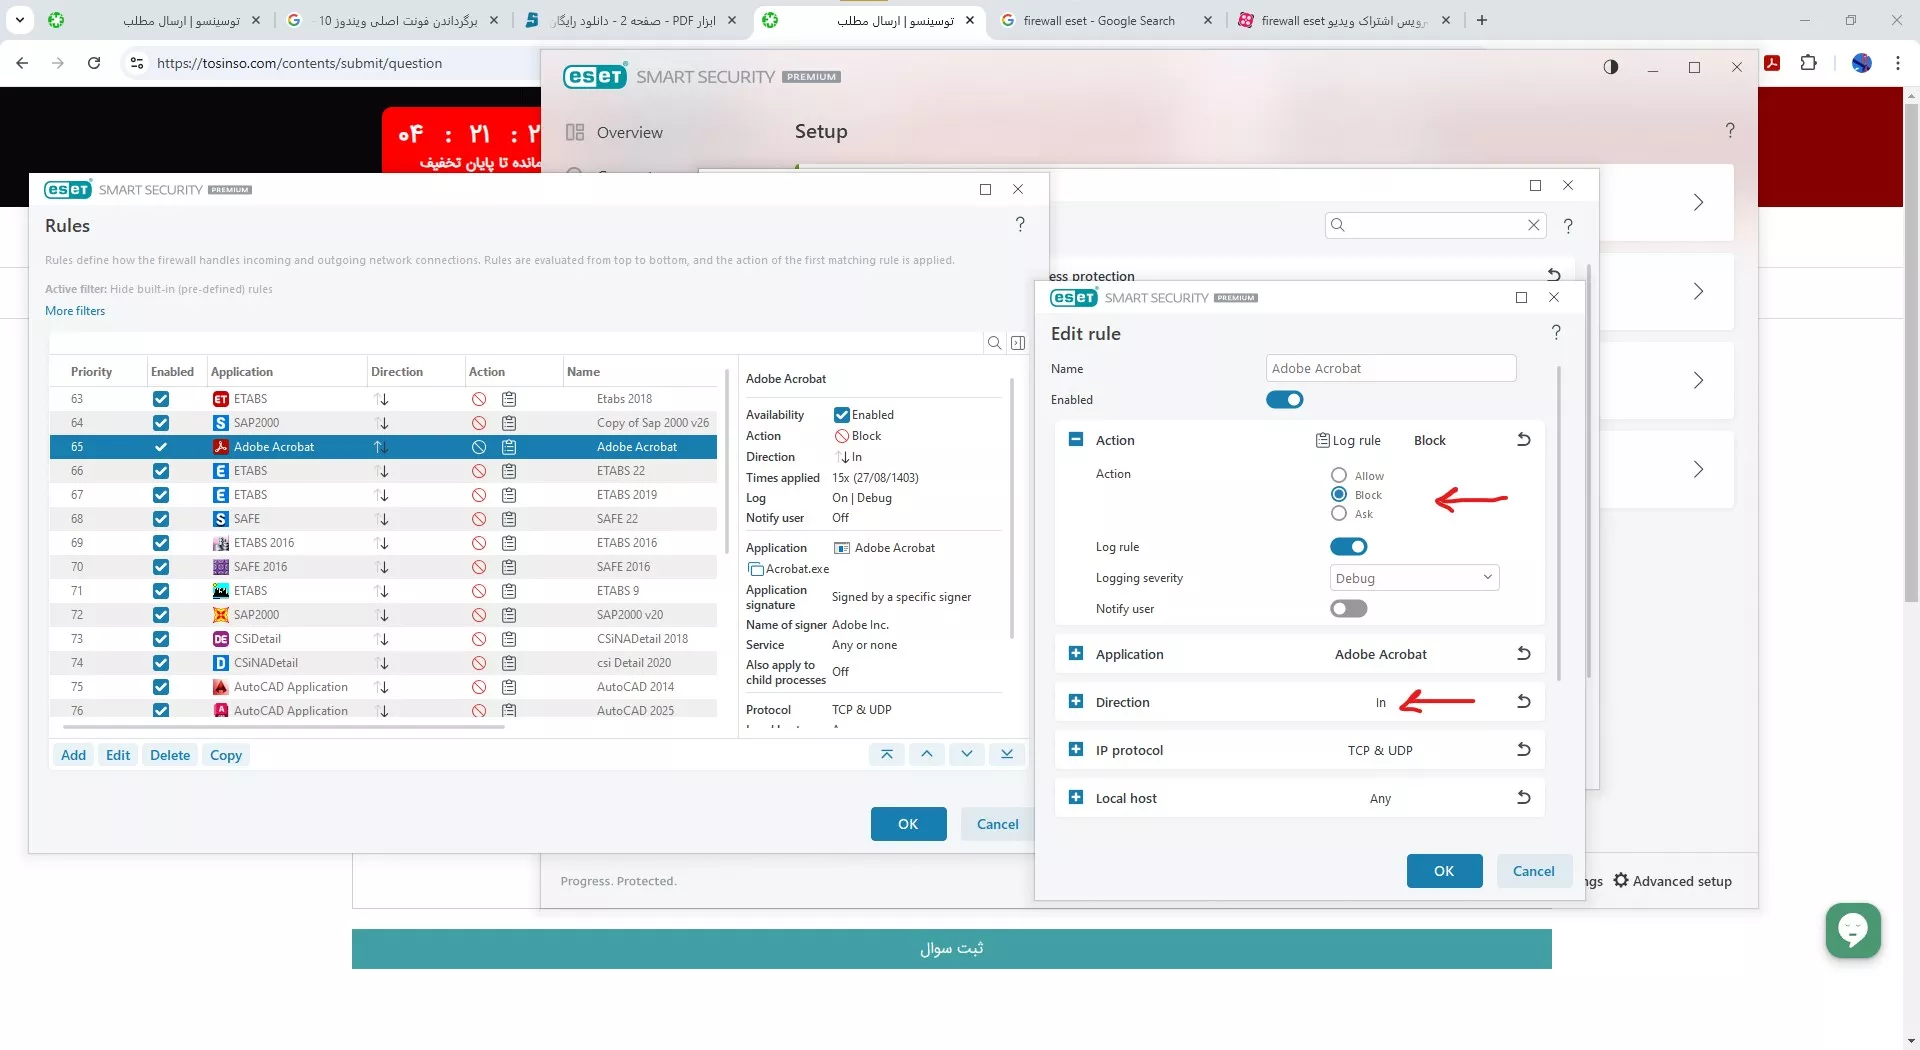Screen dimensions: 1920x1050
Task: Click the rule Name input field
Action: pyautogui.click(x=1391, y=368)
